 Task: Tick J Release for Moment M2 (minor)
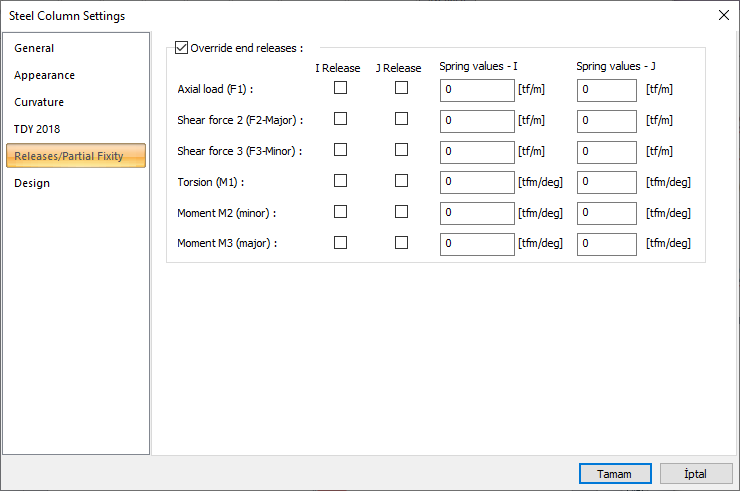(401, 212)
